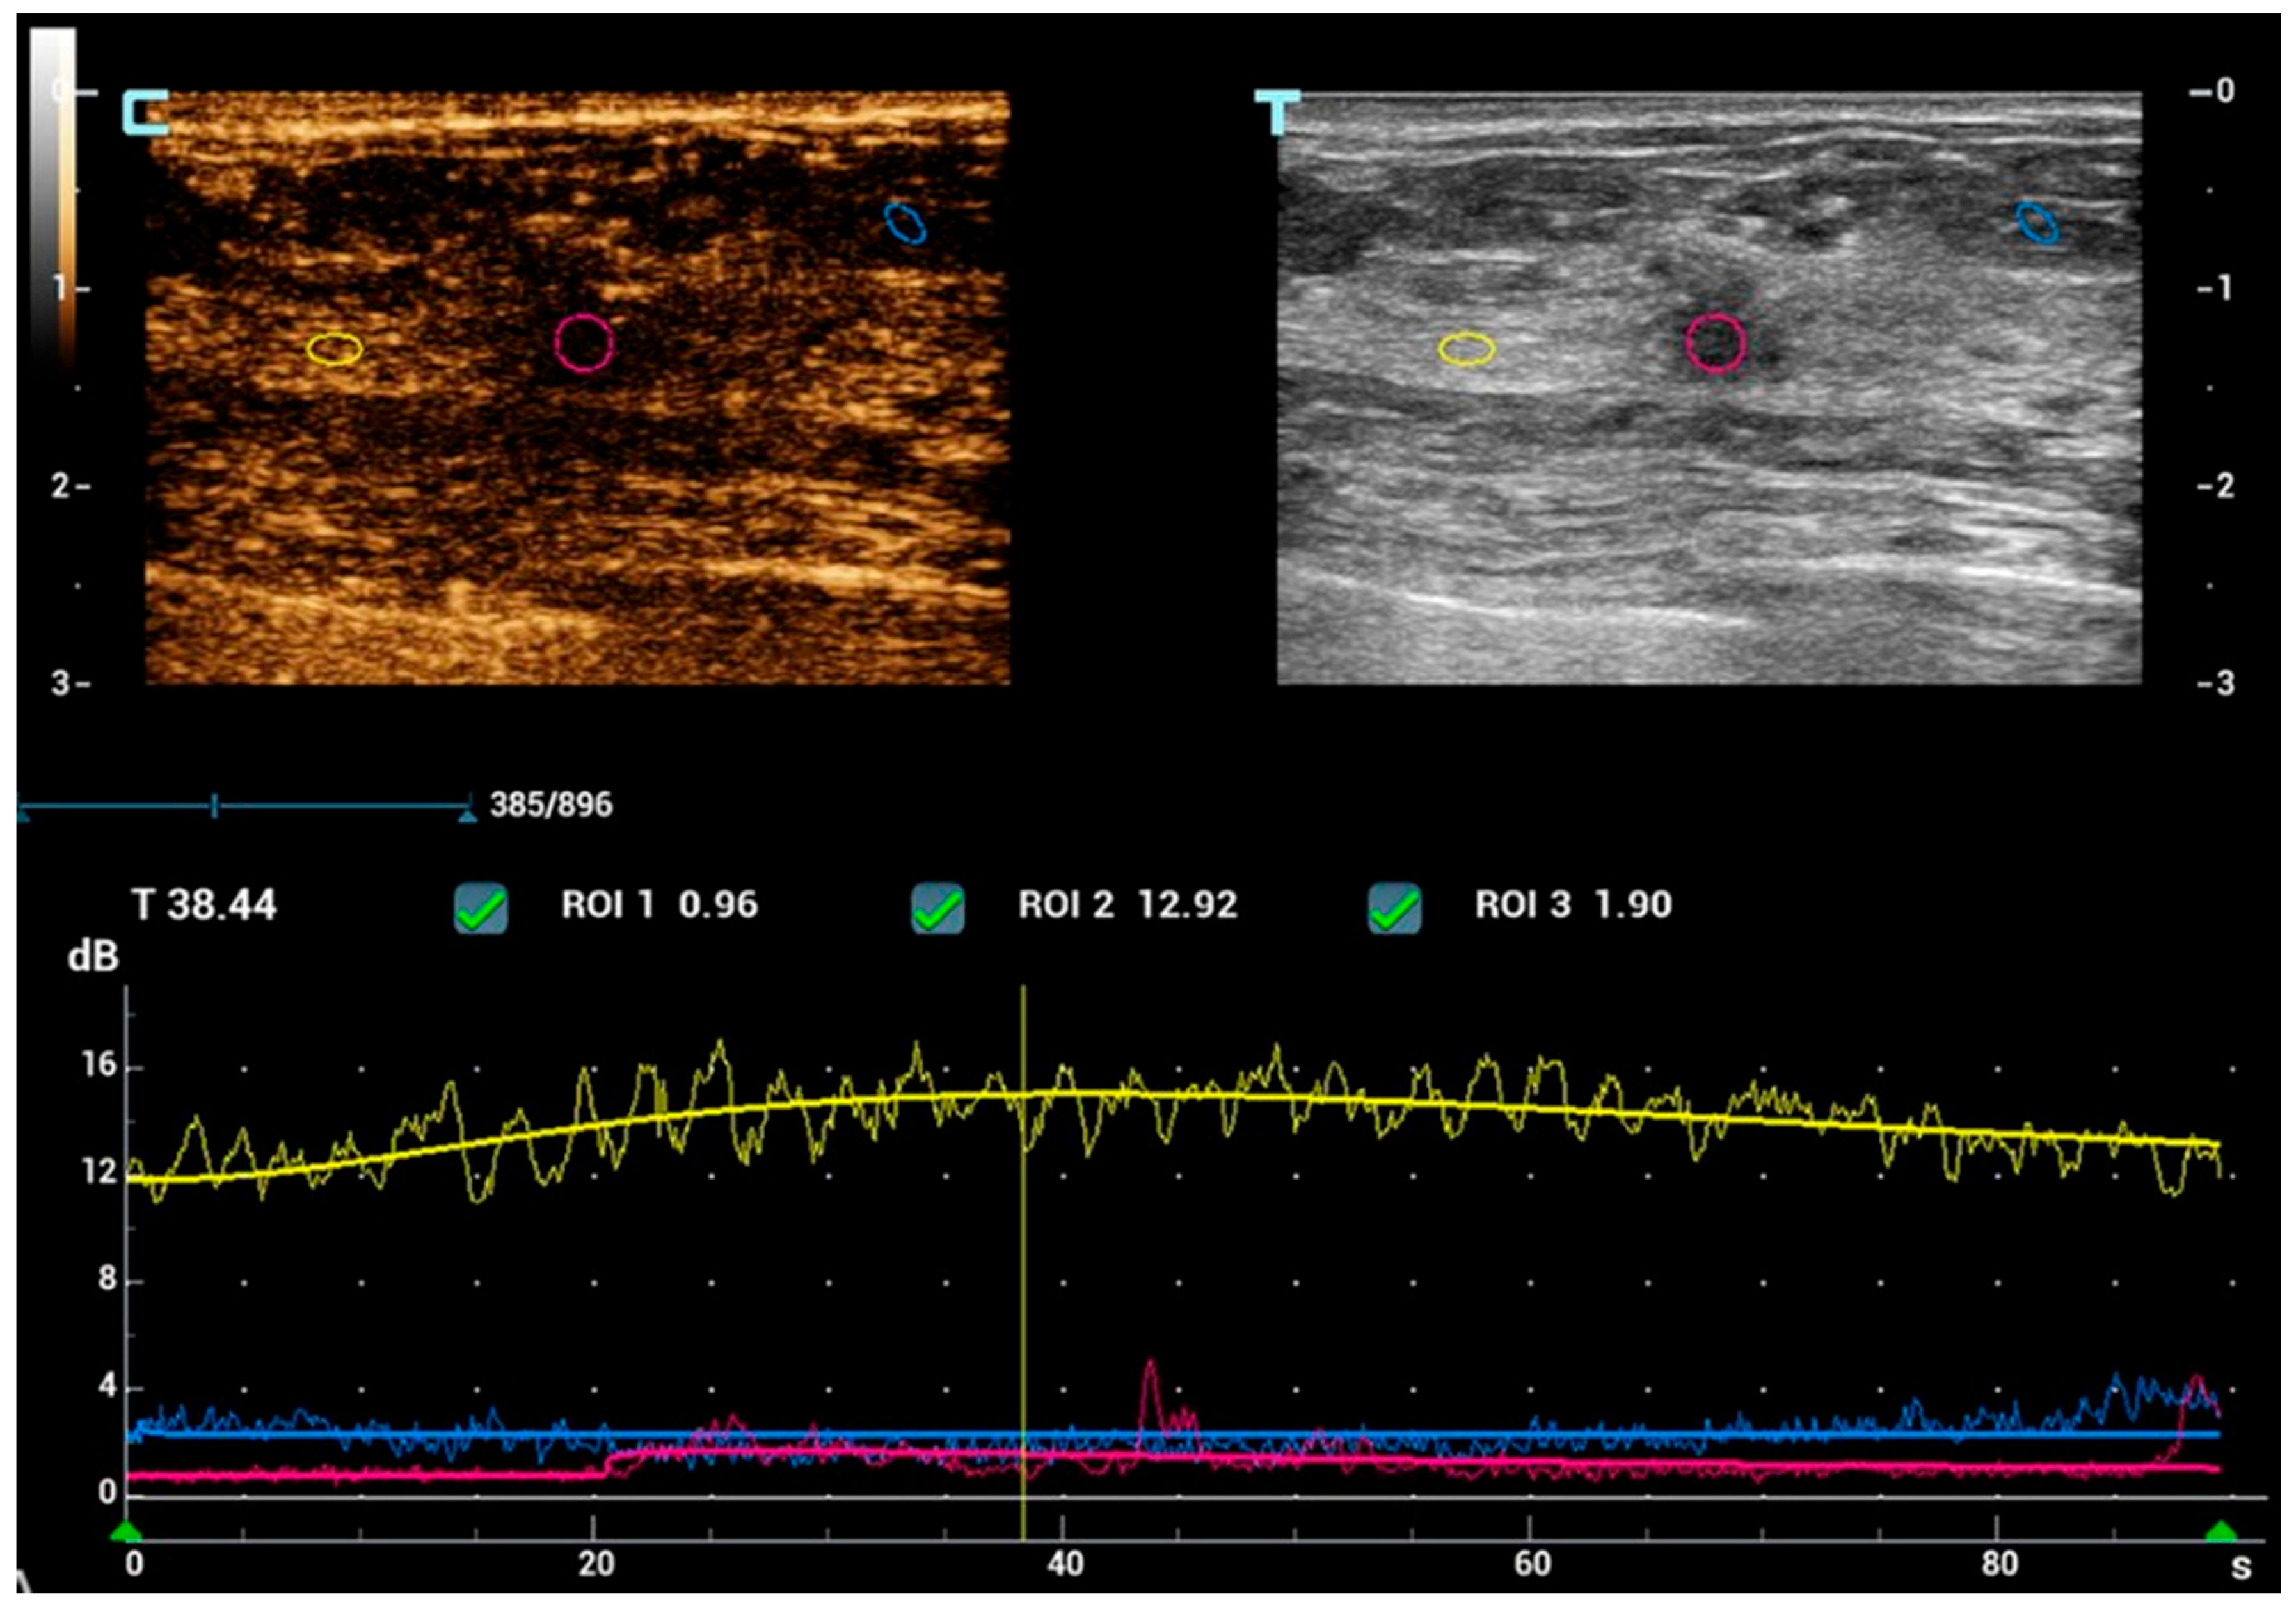Click the frame slider right end triangle

click(467, 816)
